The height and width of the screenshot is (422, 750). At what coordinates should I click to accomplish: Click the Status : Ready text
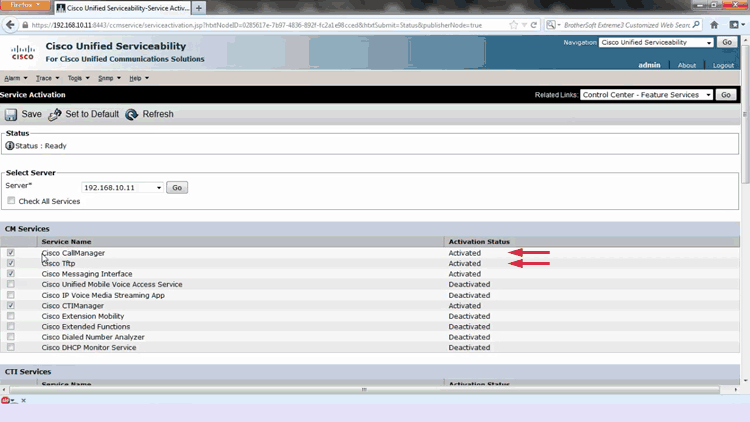pos(41,146)
